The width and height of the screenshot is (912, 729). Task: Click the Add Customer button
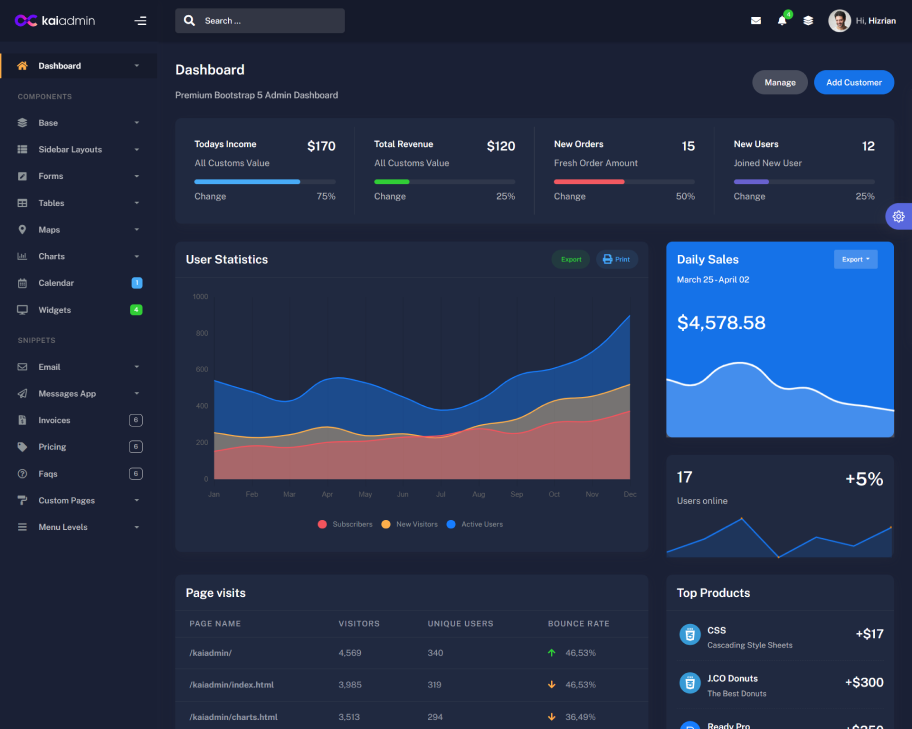(854, 82)
